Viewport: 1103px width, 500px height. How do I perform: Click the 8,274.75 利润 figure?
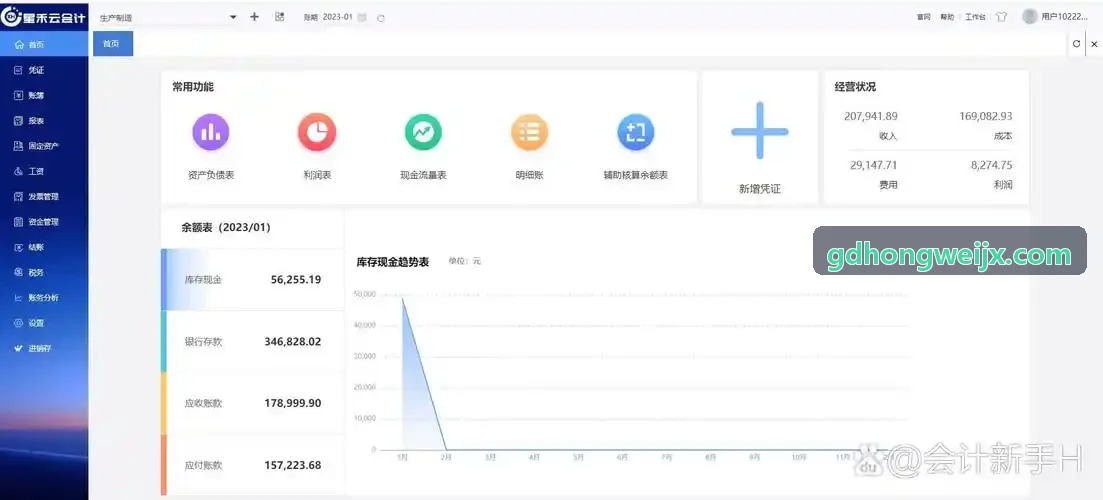pyautogui.click(x=992, y=165)
